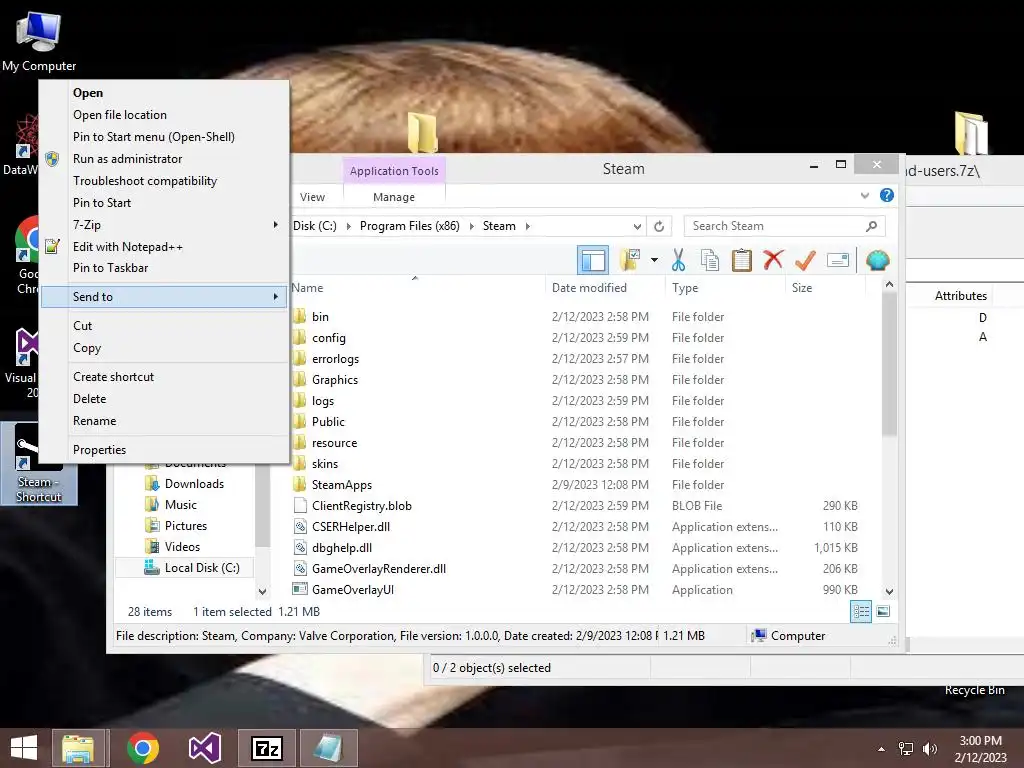Image resolution: width=1024 pixels, height=768 pixels.
Task: Expand the folder options dropdown arrow
Action: pos(654,260)
